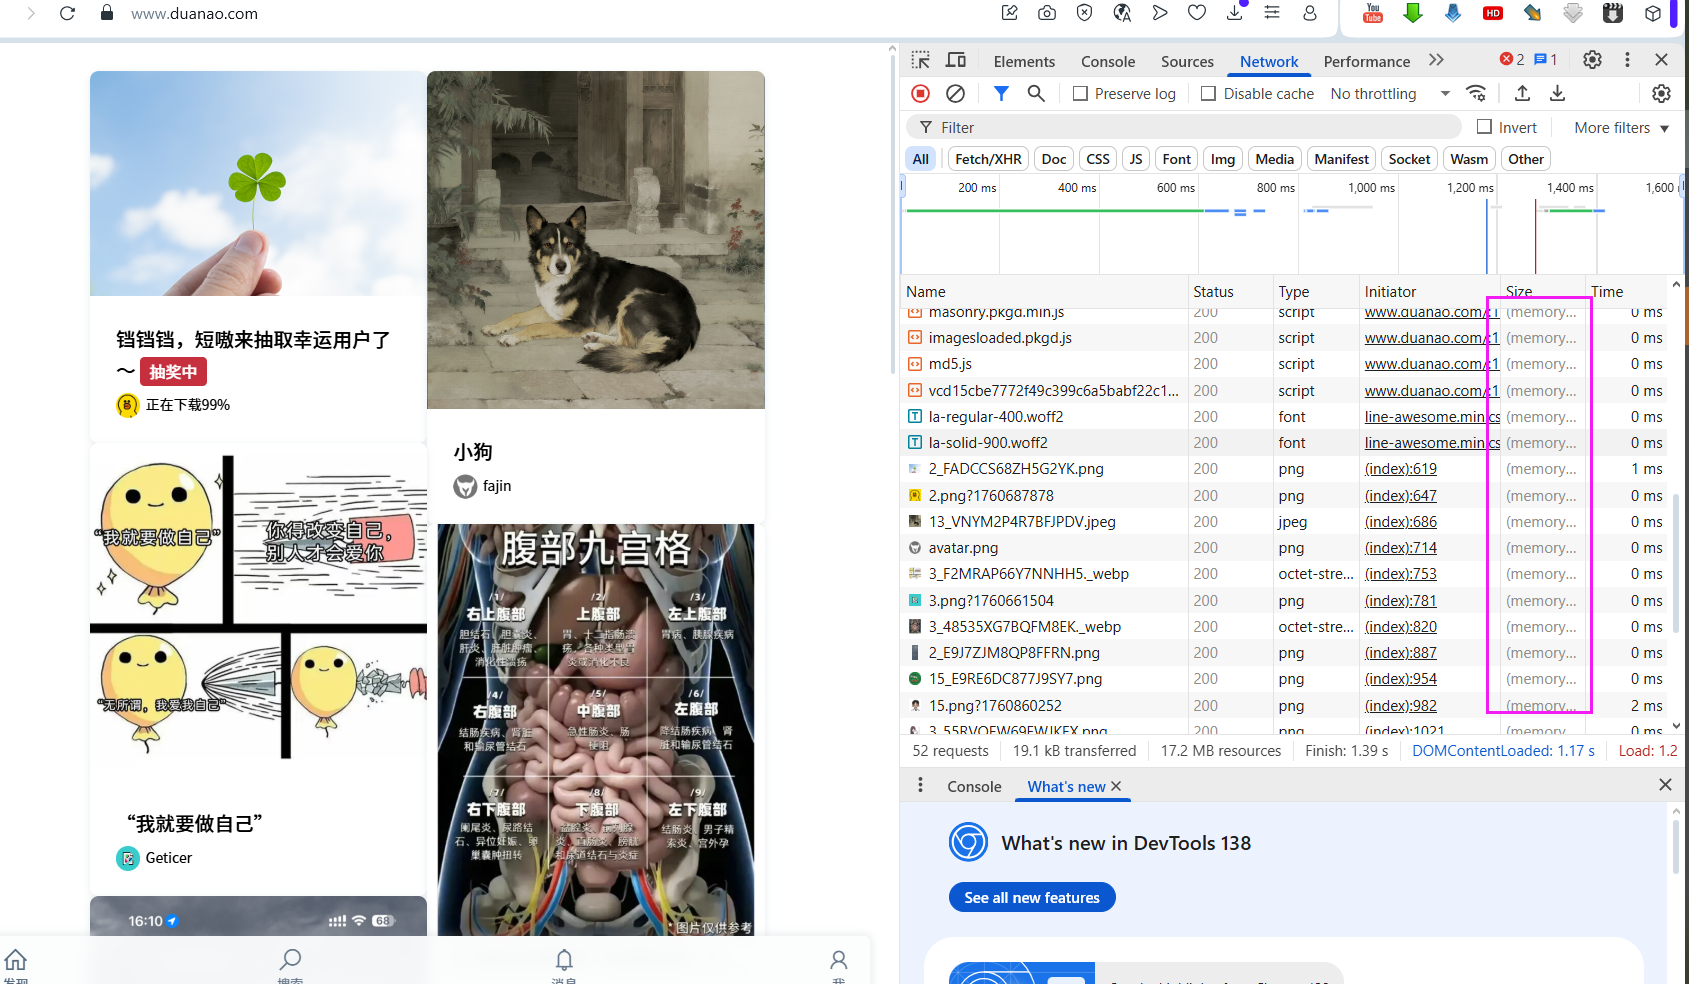Open DevTools settings gear
Viewport: 1689px width, 984px height.
pos(1592,60)
